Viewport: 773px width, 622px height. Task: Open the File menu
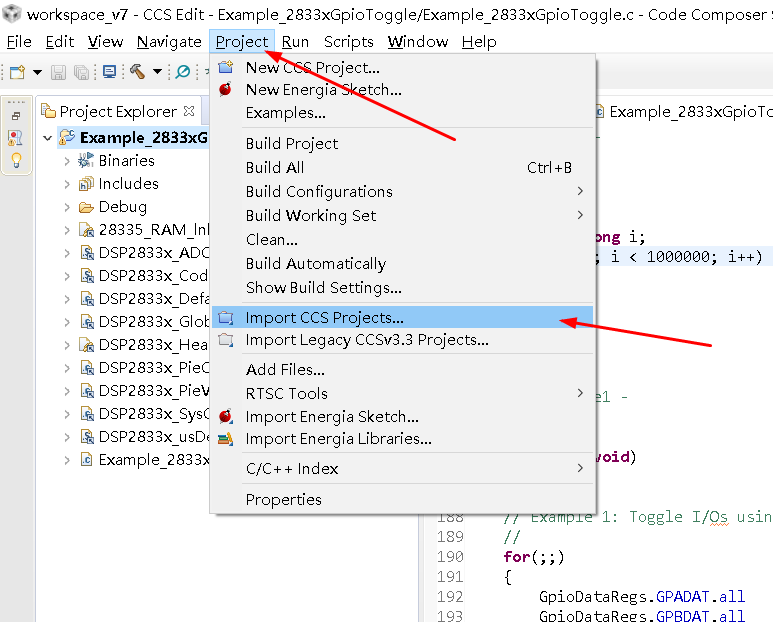(19, 42)
